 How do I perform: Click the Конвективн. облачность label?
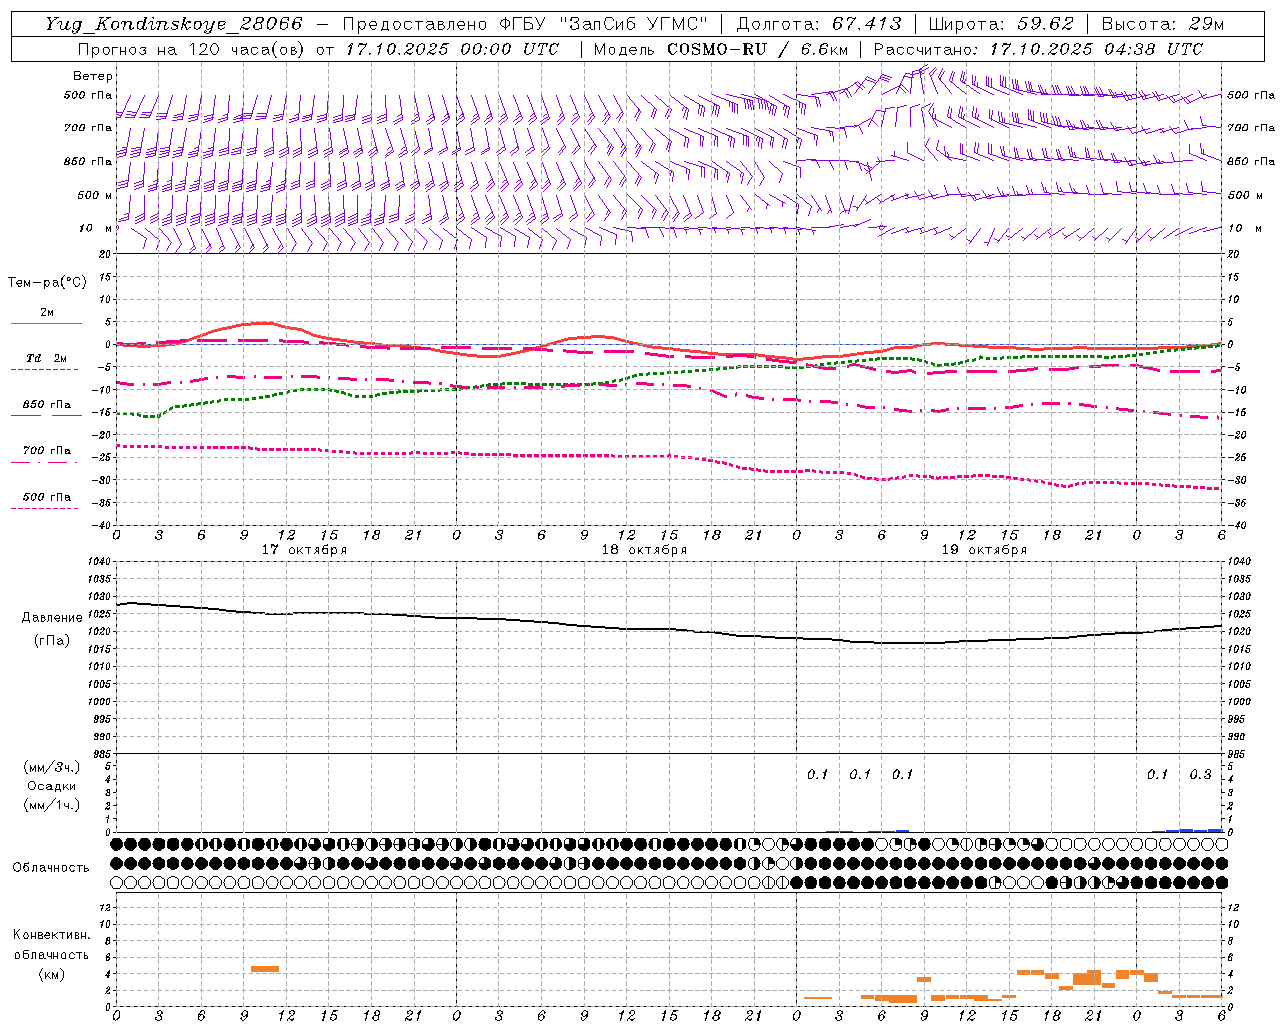[x=51, y=945]
